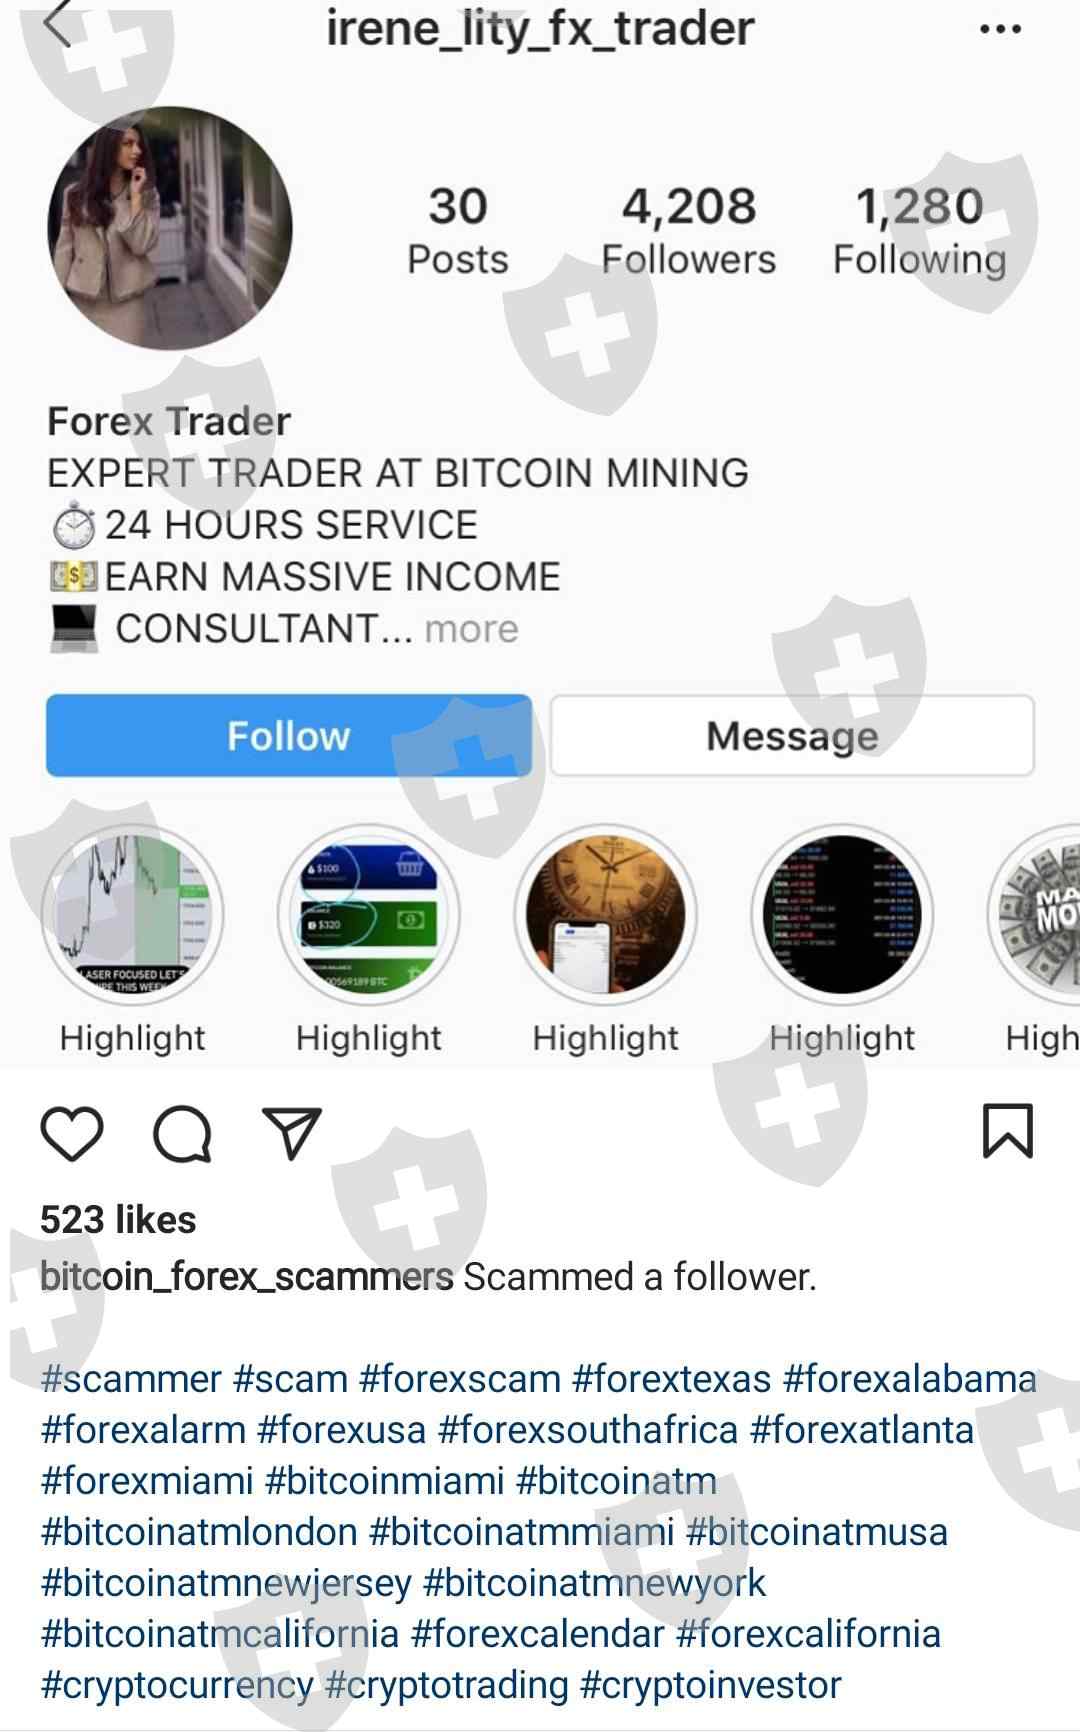Follow the irene_lity_fx_trader account
This screenshot has height=1732, width=1080.
[x=289, y=736]
